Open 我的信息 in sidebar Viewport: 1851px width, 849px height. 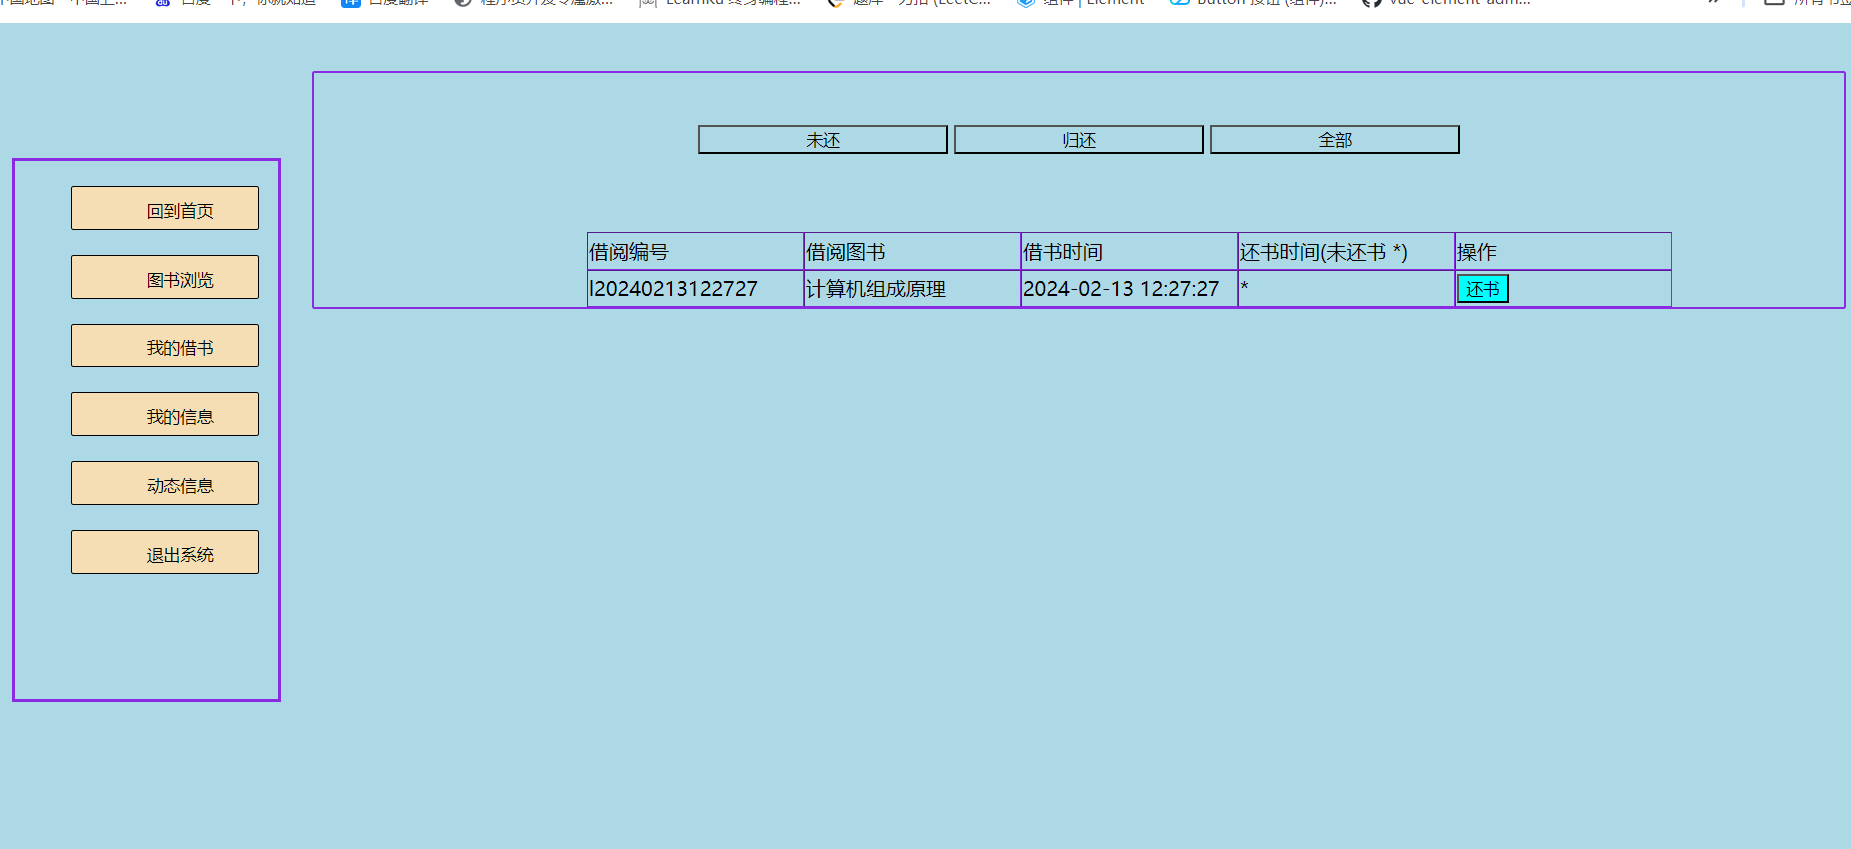coord(165,414)
